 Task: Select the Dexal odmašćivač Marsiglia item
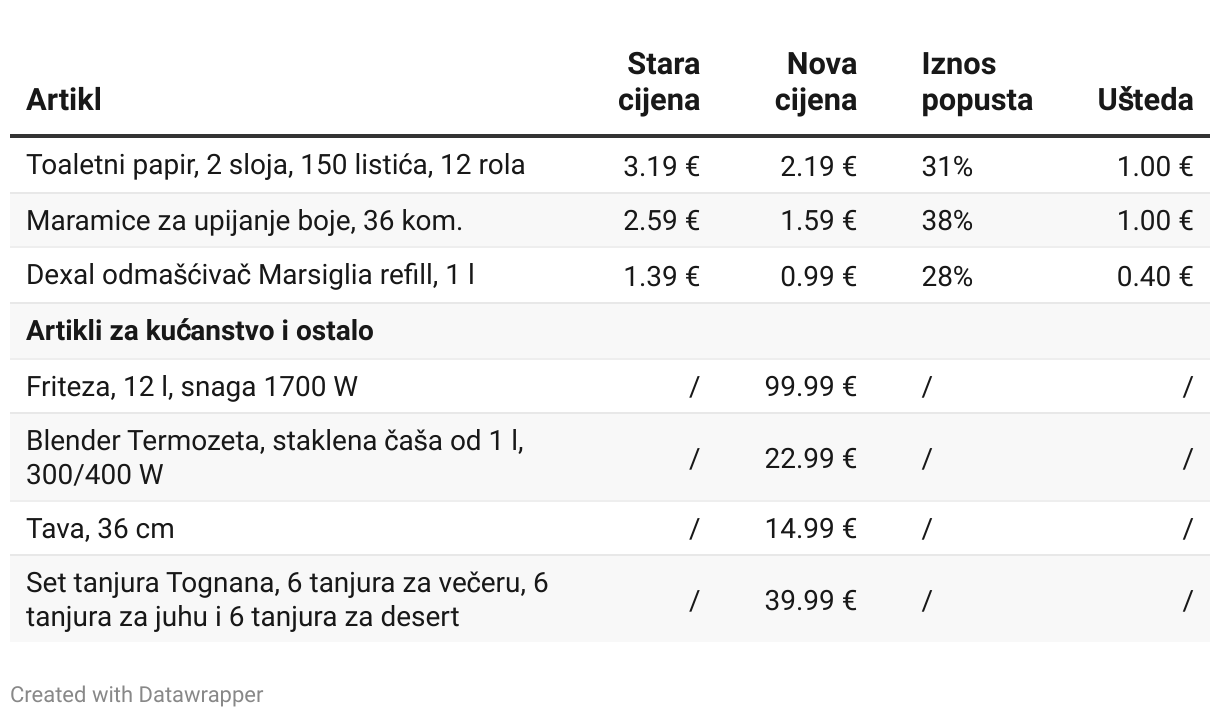(x=250, y=275)
